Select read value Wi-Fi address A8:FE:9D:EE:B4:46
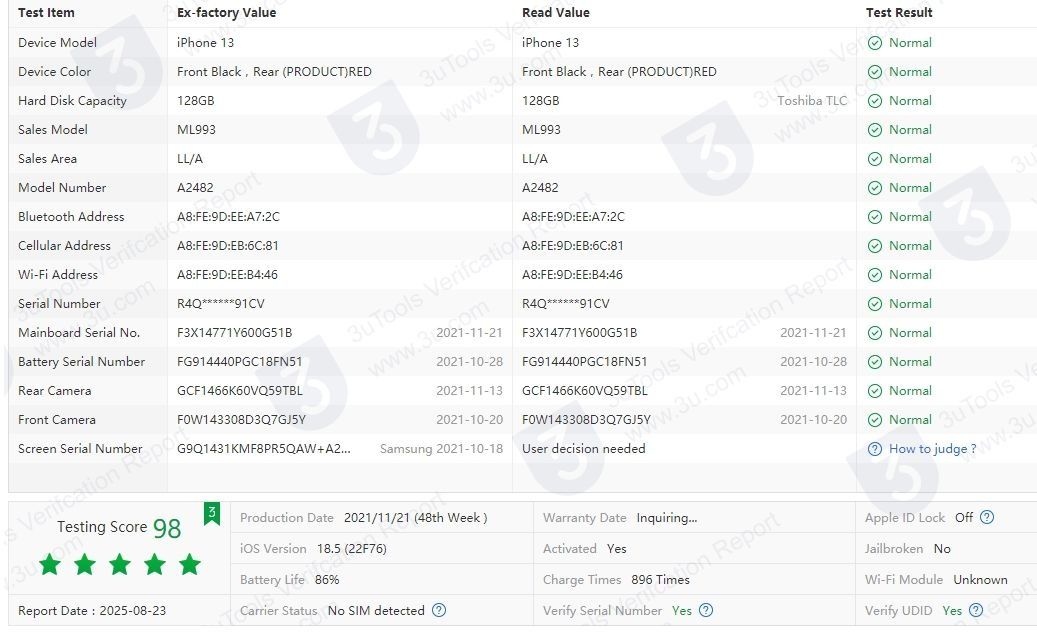This screenshot has height=635, width=1037. click(x=572, y=275)
